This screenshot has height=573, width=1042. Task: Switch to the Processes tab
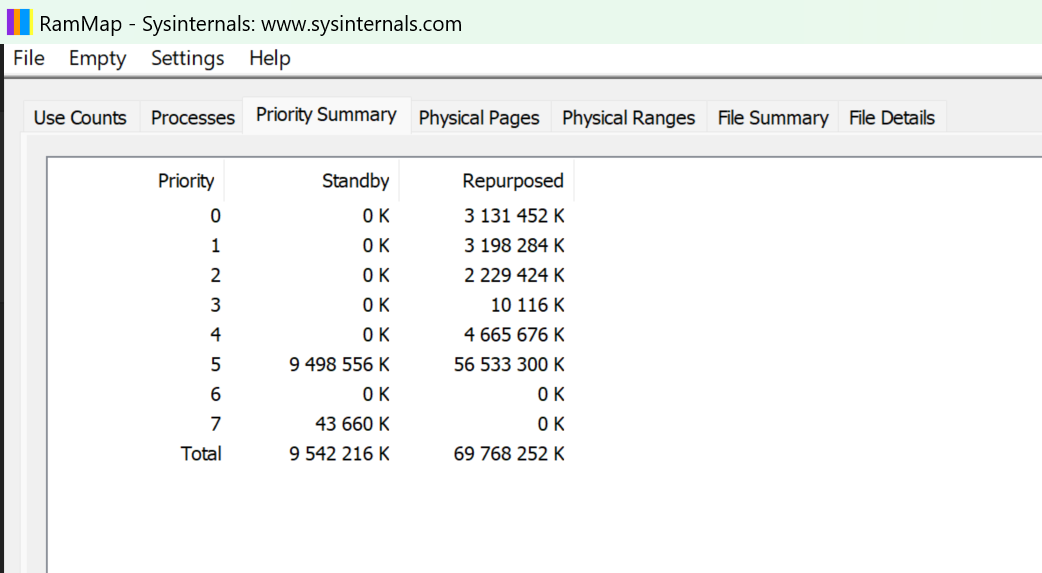pyautogui.click(x=193, y=118)
